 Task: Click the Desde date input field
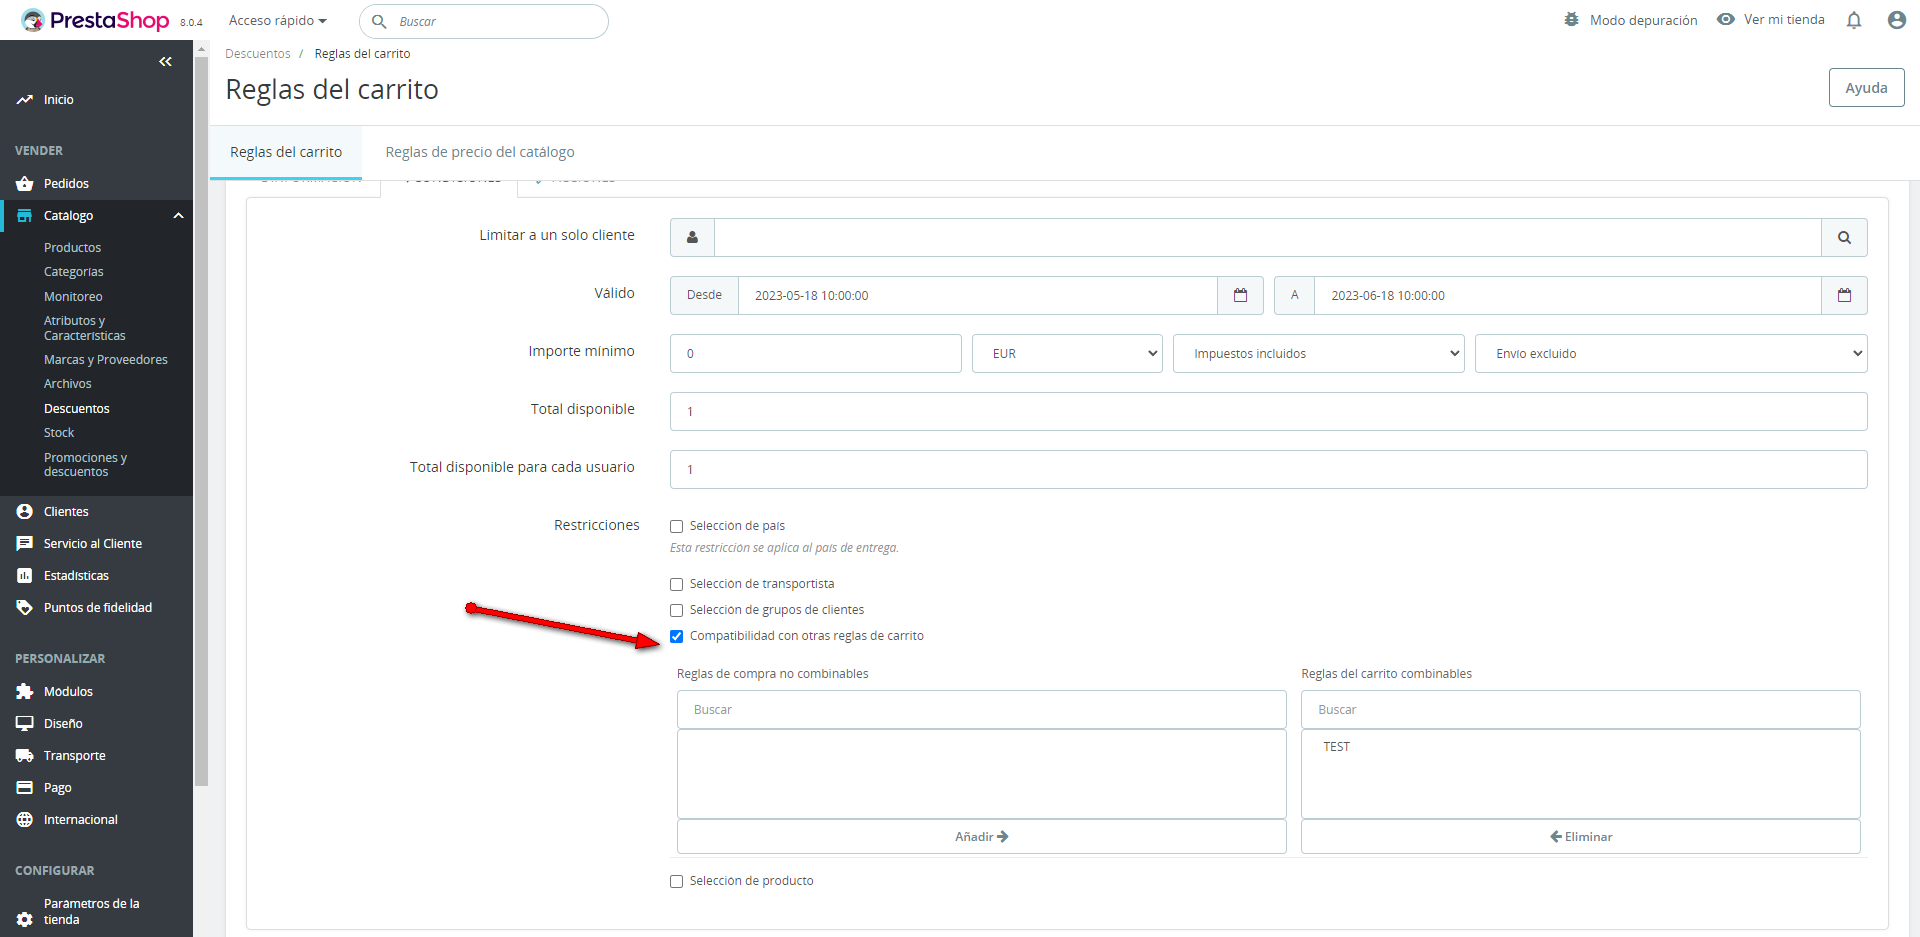coord(977,296)
